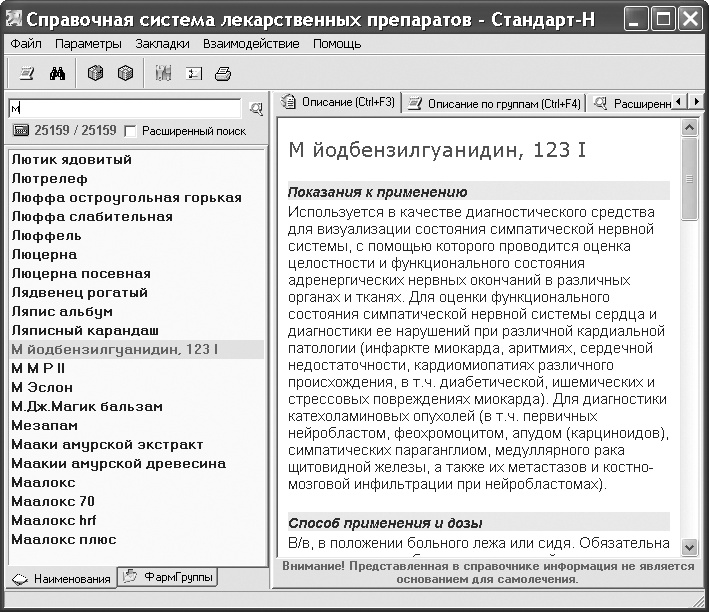Select Люцерна посевная from the list
709x612 pixels.
(x=80, y=273)
